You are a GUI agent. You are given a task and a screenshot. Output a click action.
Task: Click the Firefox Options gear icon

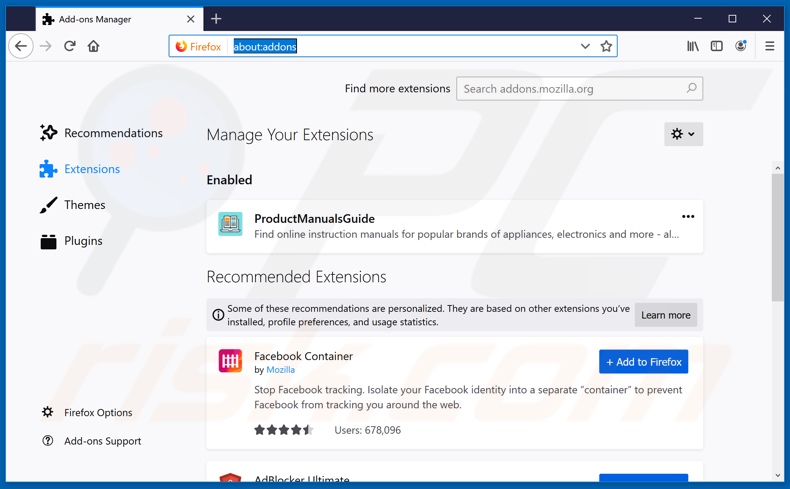47,412
